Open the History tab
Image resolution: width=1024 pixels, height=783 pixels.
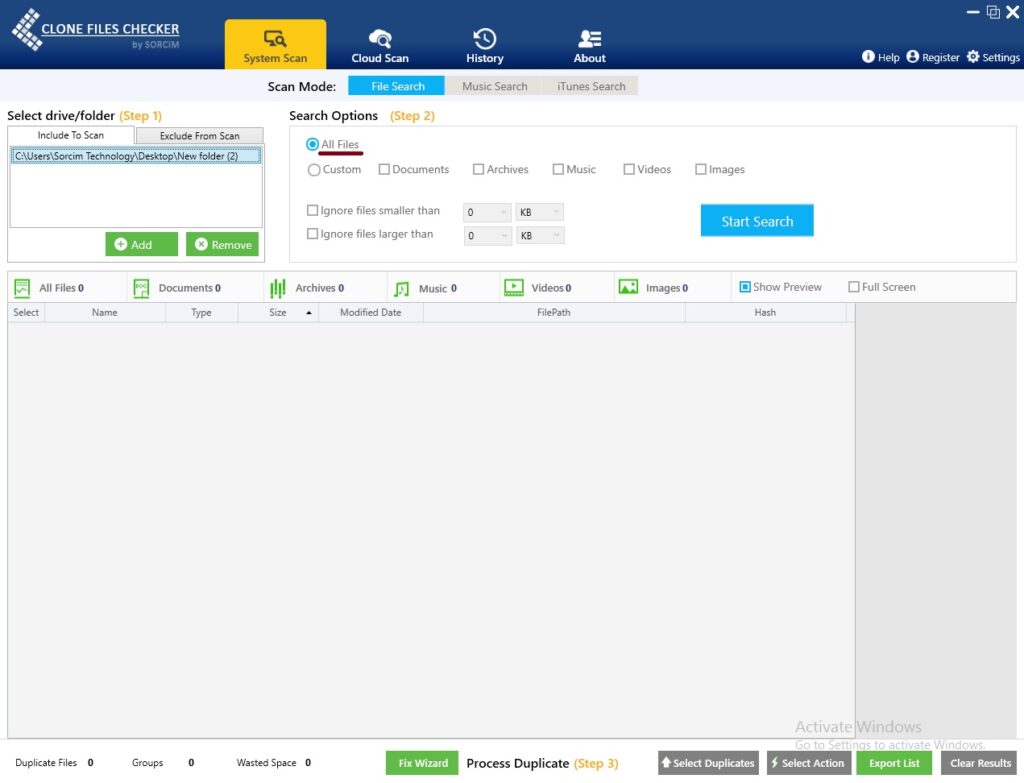(x=485, y=44)
